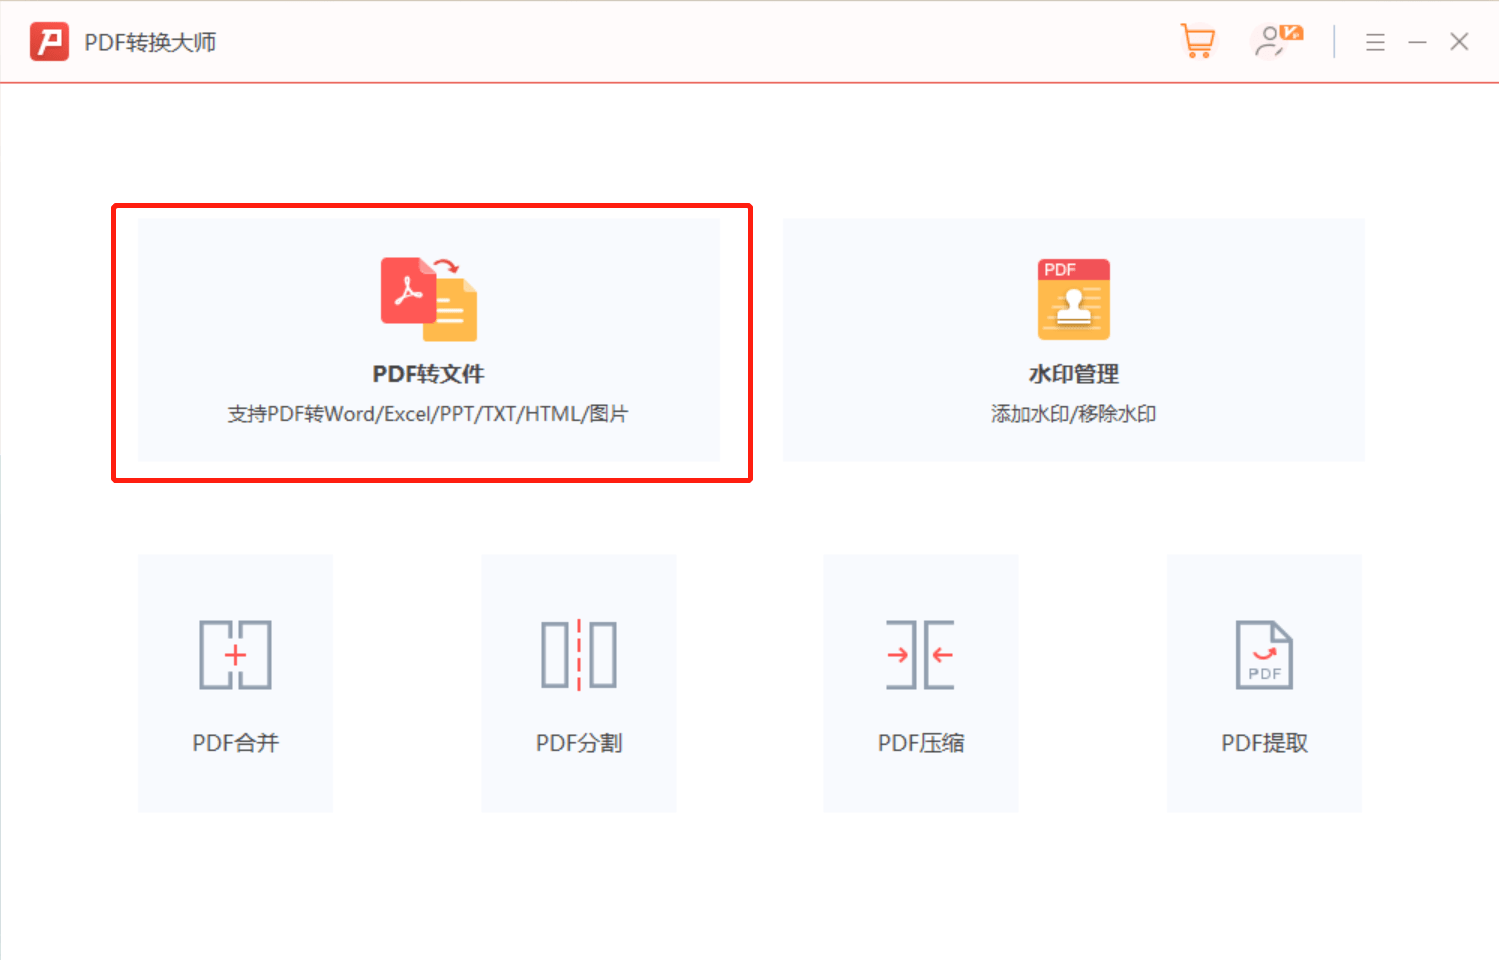Viewport: 1499px width, 960px height.
Task: Open the hamburger menu in title bar
Action: pyautogui.click(x=1375, y=42)
